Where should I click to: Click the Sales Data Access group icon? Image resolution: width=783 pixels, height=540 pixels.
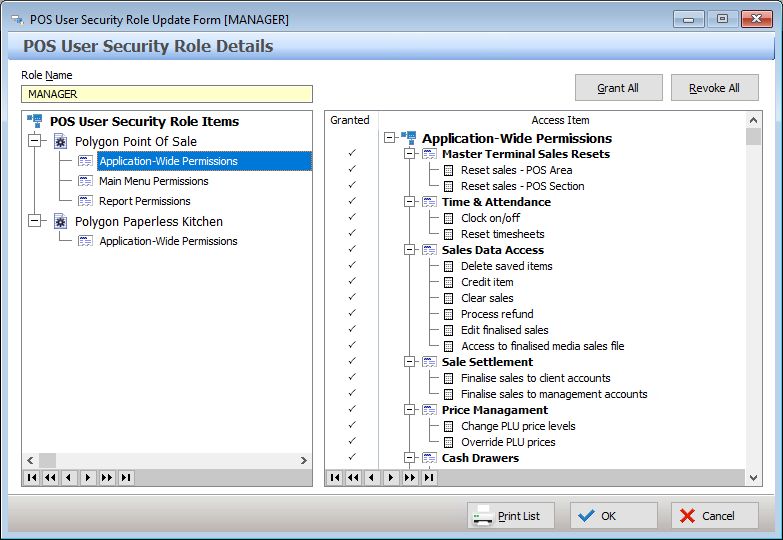coord(429,250)
